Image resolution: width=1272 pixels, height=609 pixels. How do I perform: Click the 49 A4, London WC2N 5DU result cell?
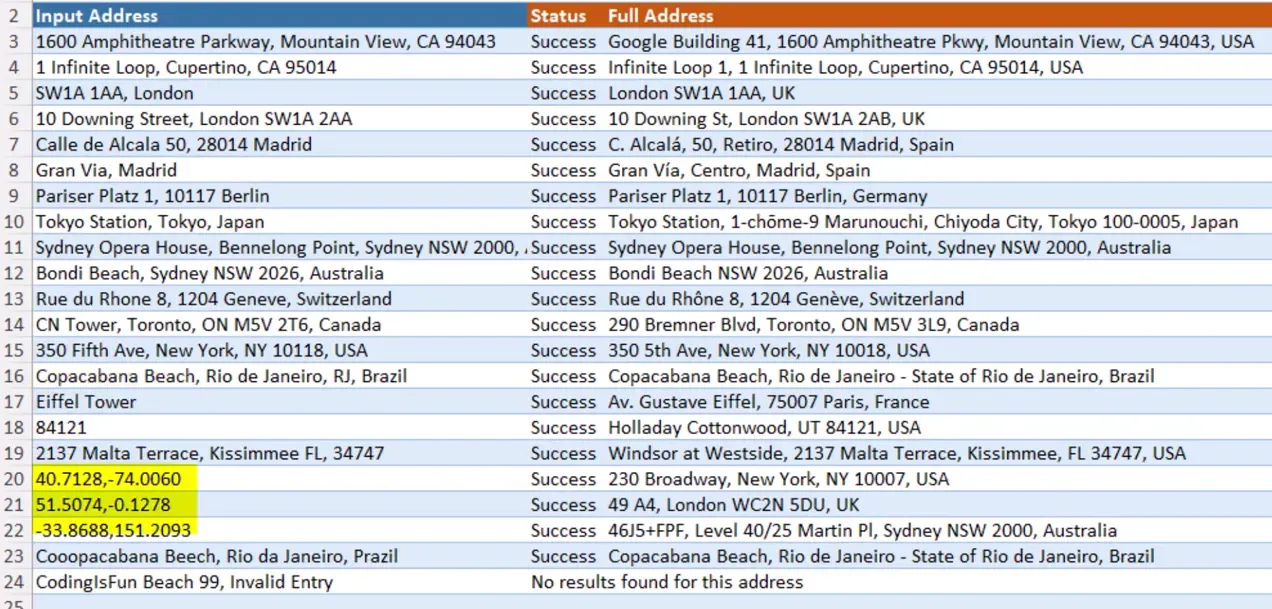point(732,505)
